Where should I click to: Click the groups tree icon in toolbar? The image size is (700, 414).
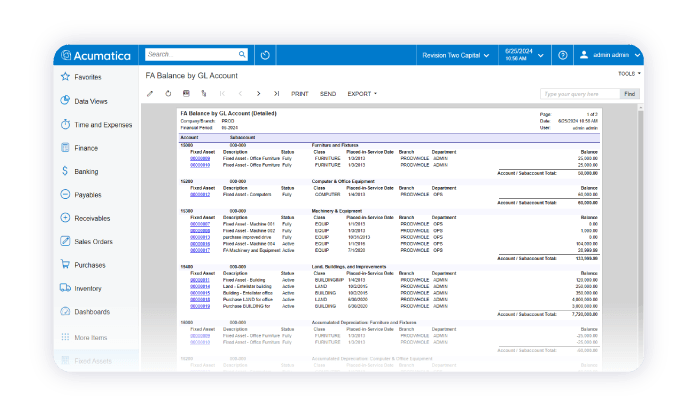click(204, 93)
